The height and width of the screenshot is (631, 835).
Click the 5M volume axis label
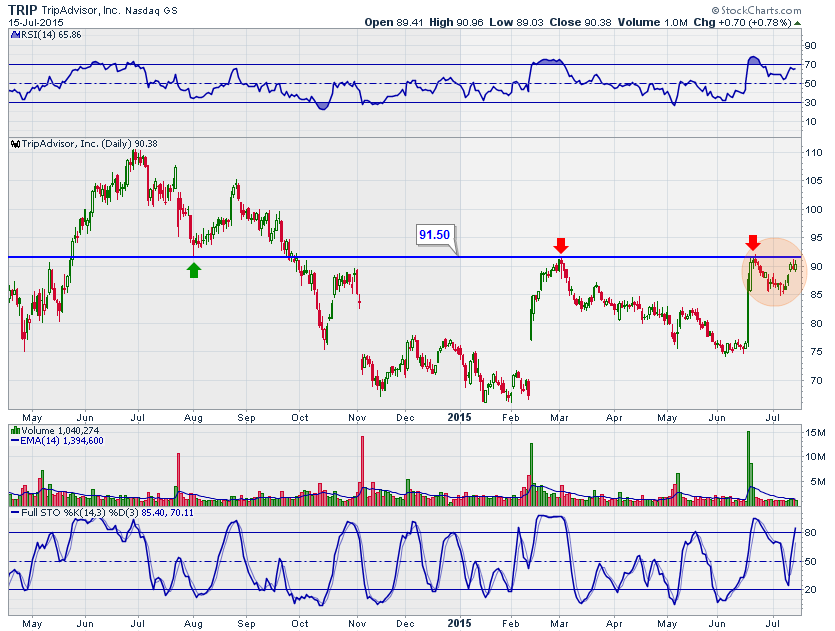(x=817, y=482)
